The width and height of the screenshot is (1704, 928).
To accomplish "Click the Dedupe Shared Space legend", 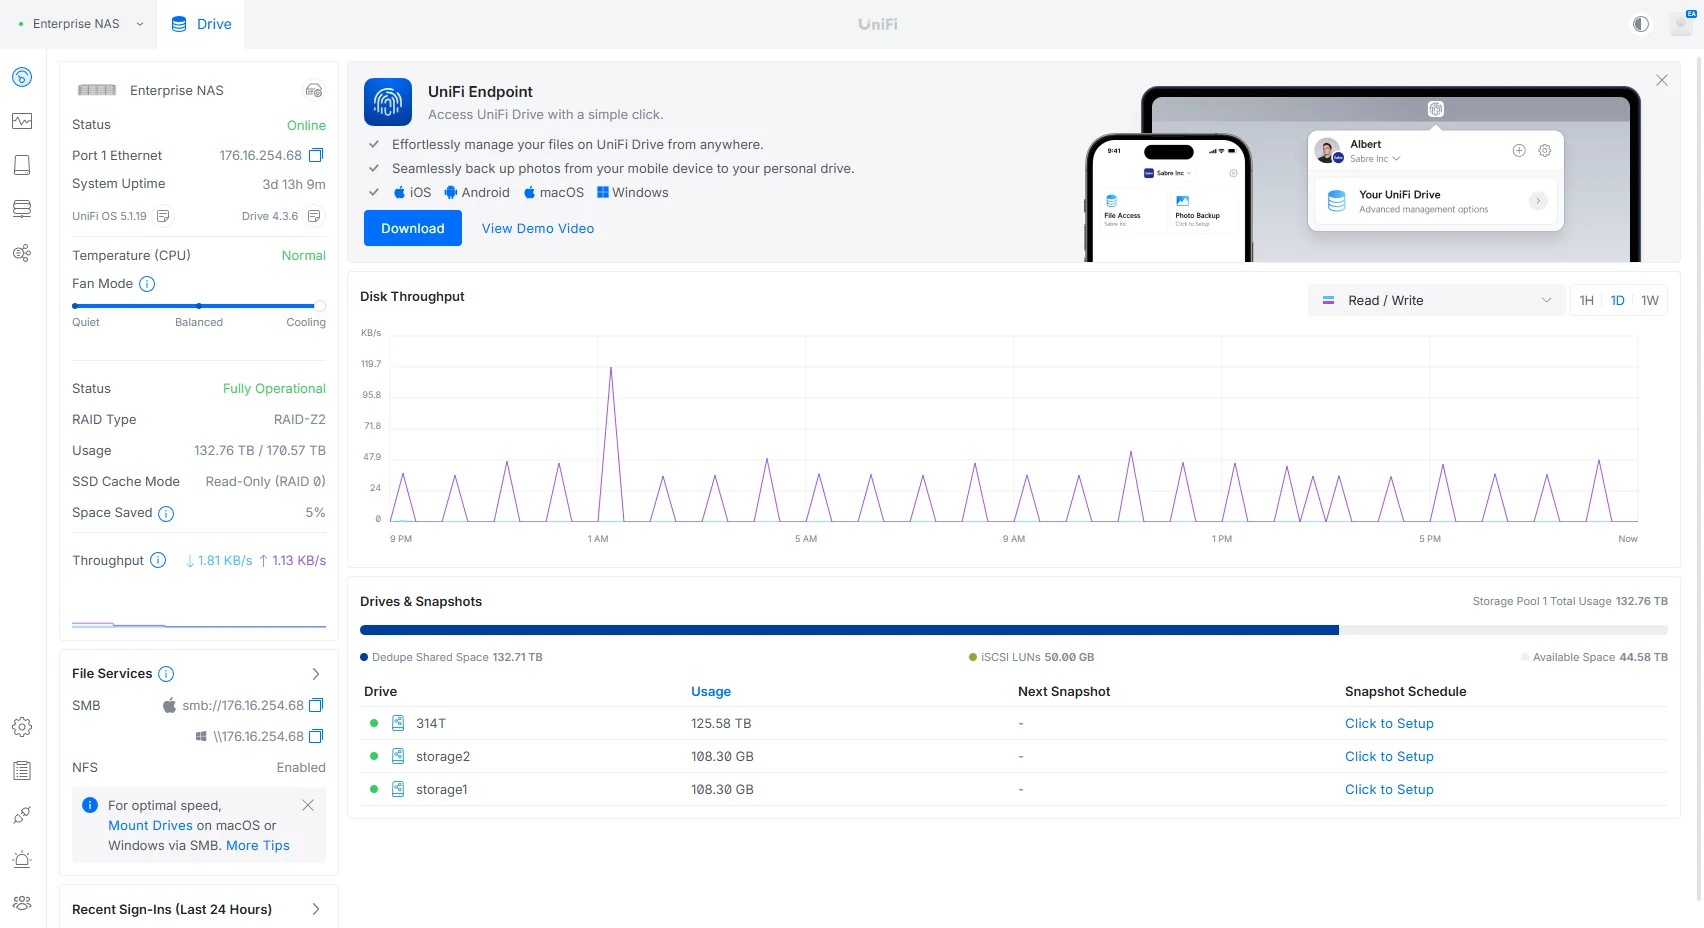I will [x=451, y=657].
